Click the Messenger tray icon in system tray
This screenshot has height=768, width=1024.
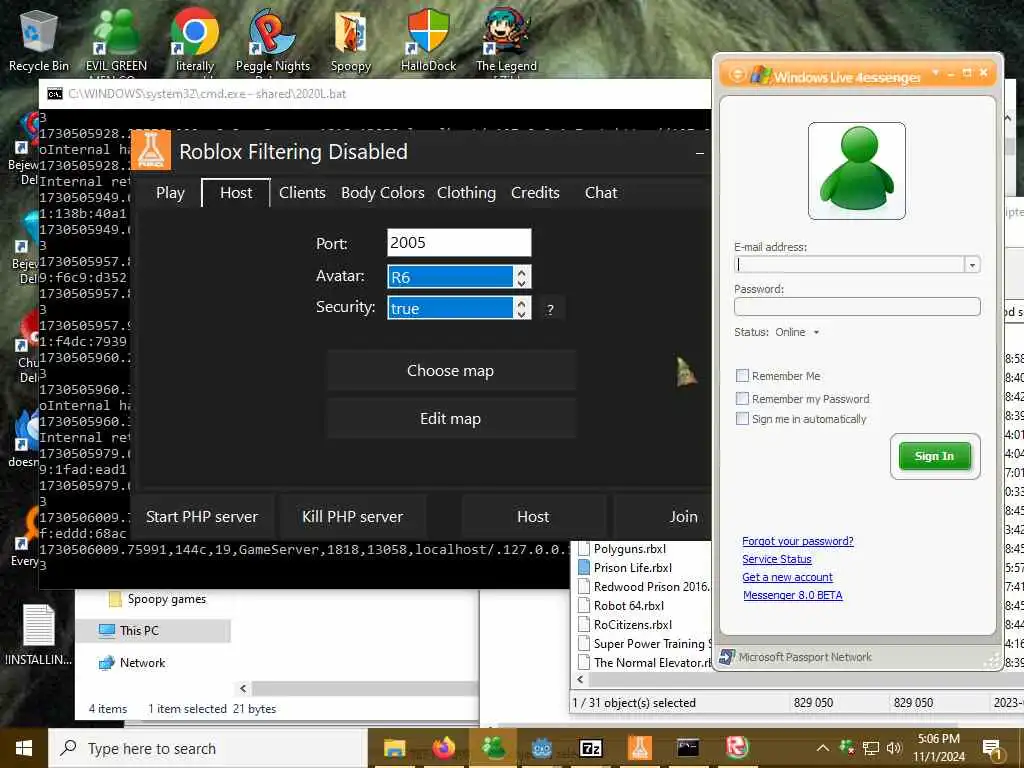pos(846,747)
